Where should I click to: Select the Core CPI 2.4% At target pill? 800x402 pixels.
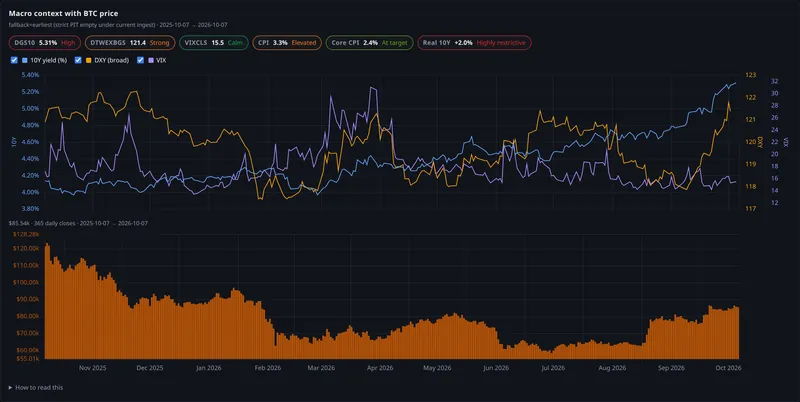click(369, 43)
